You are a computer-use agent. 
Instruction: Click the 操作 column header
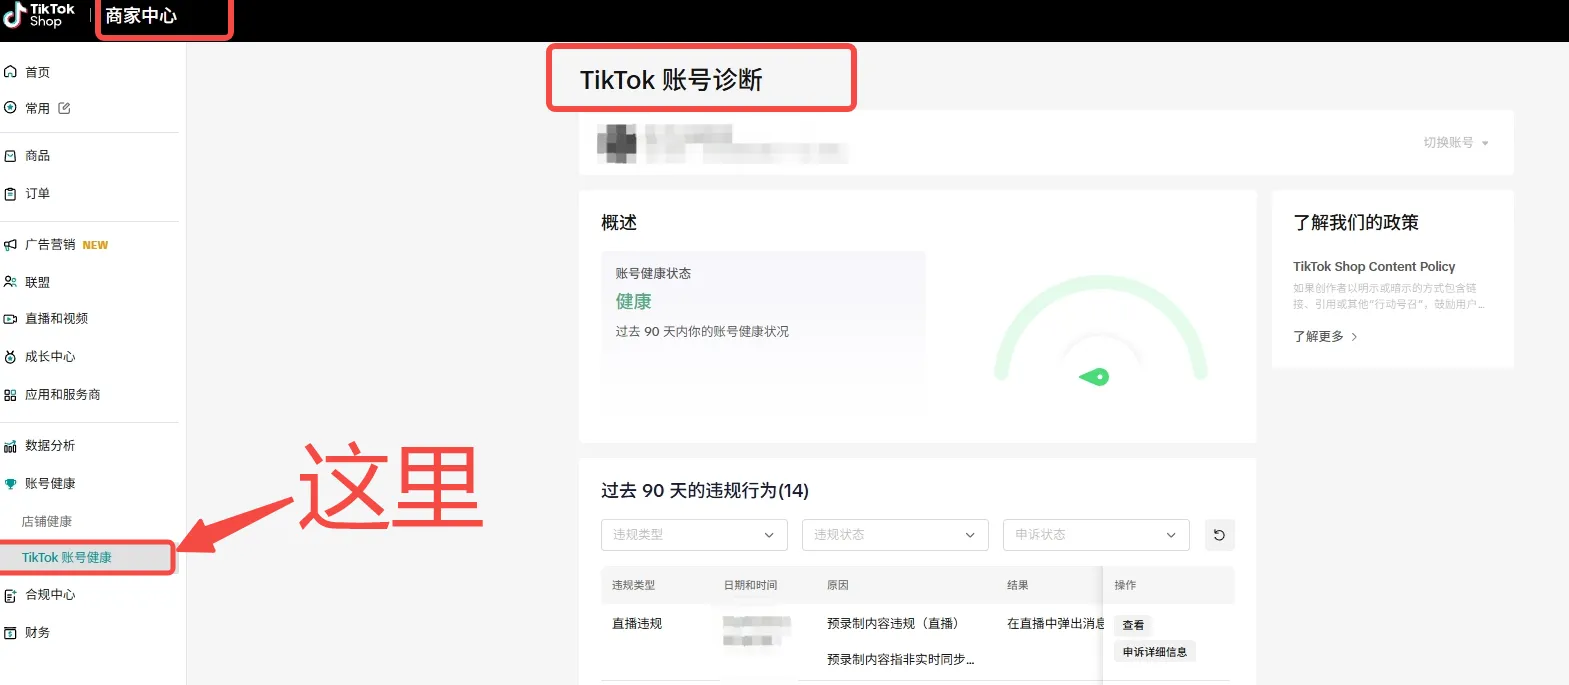[1125, 585]
